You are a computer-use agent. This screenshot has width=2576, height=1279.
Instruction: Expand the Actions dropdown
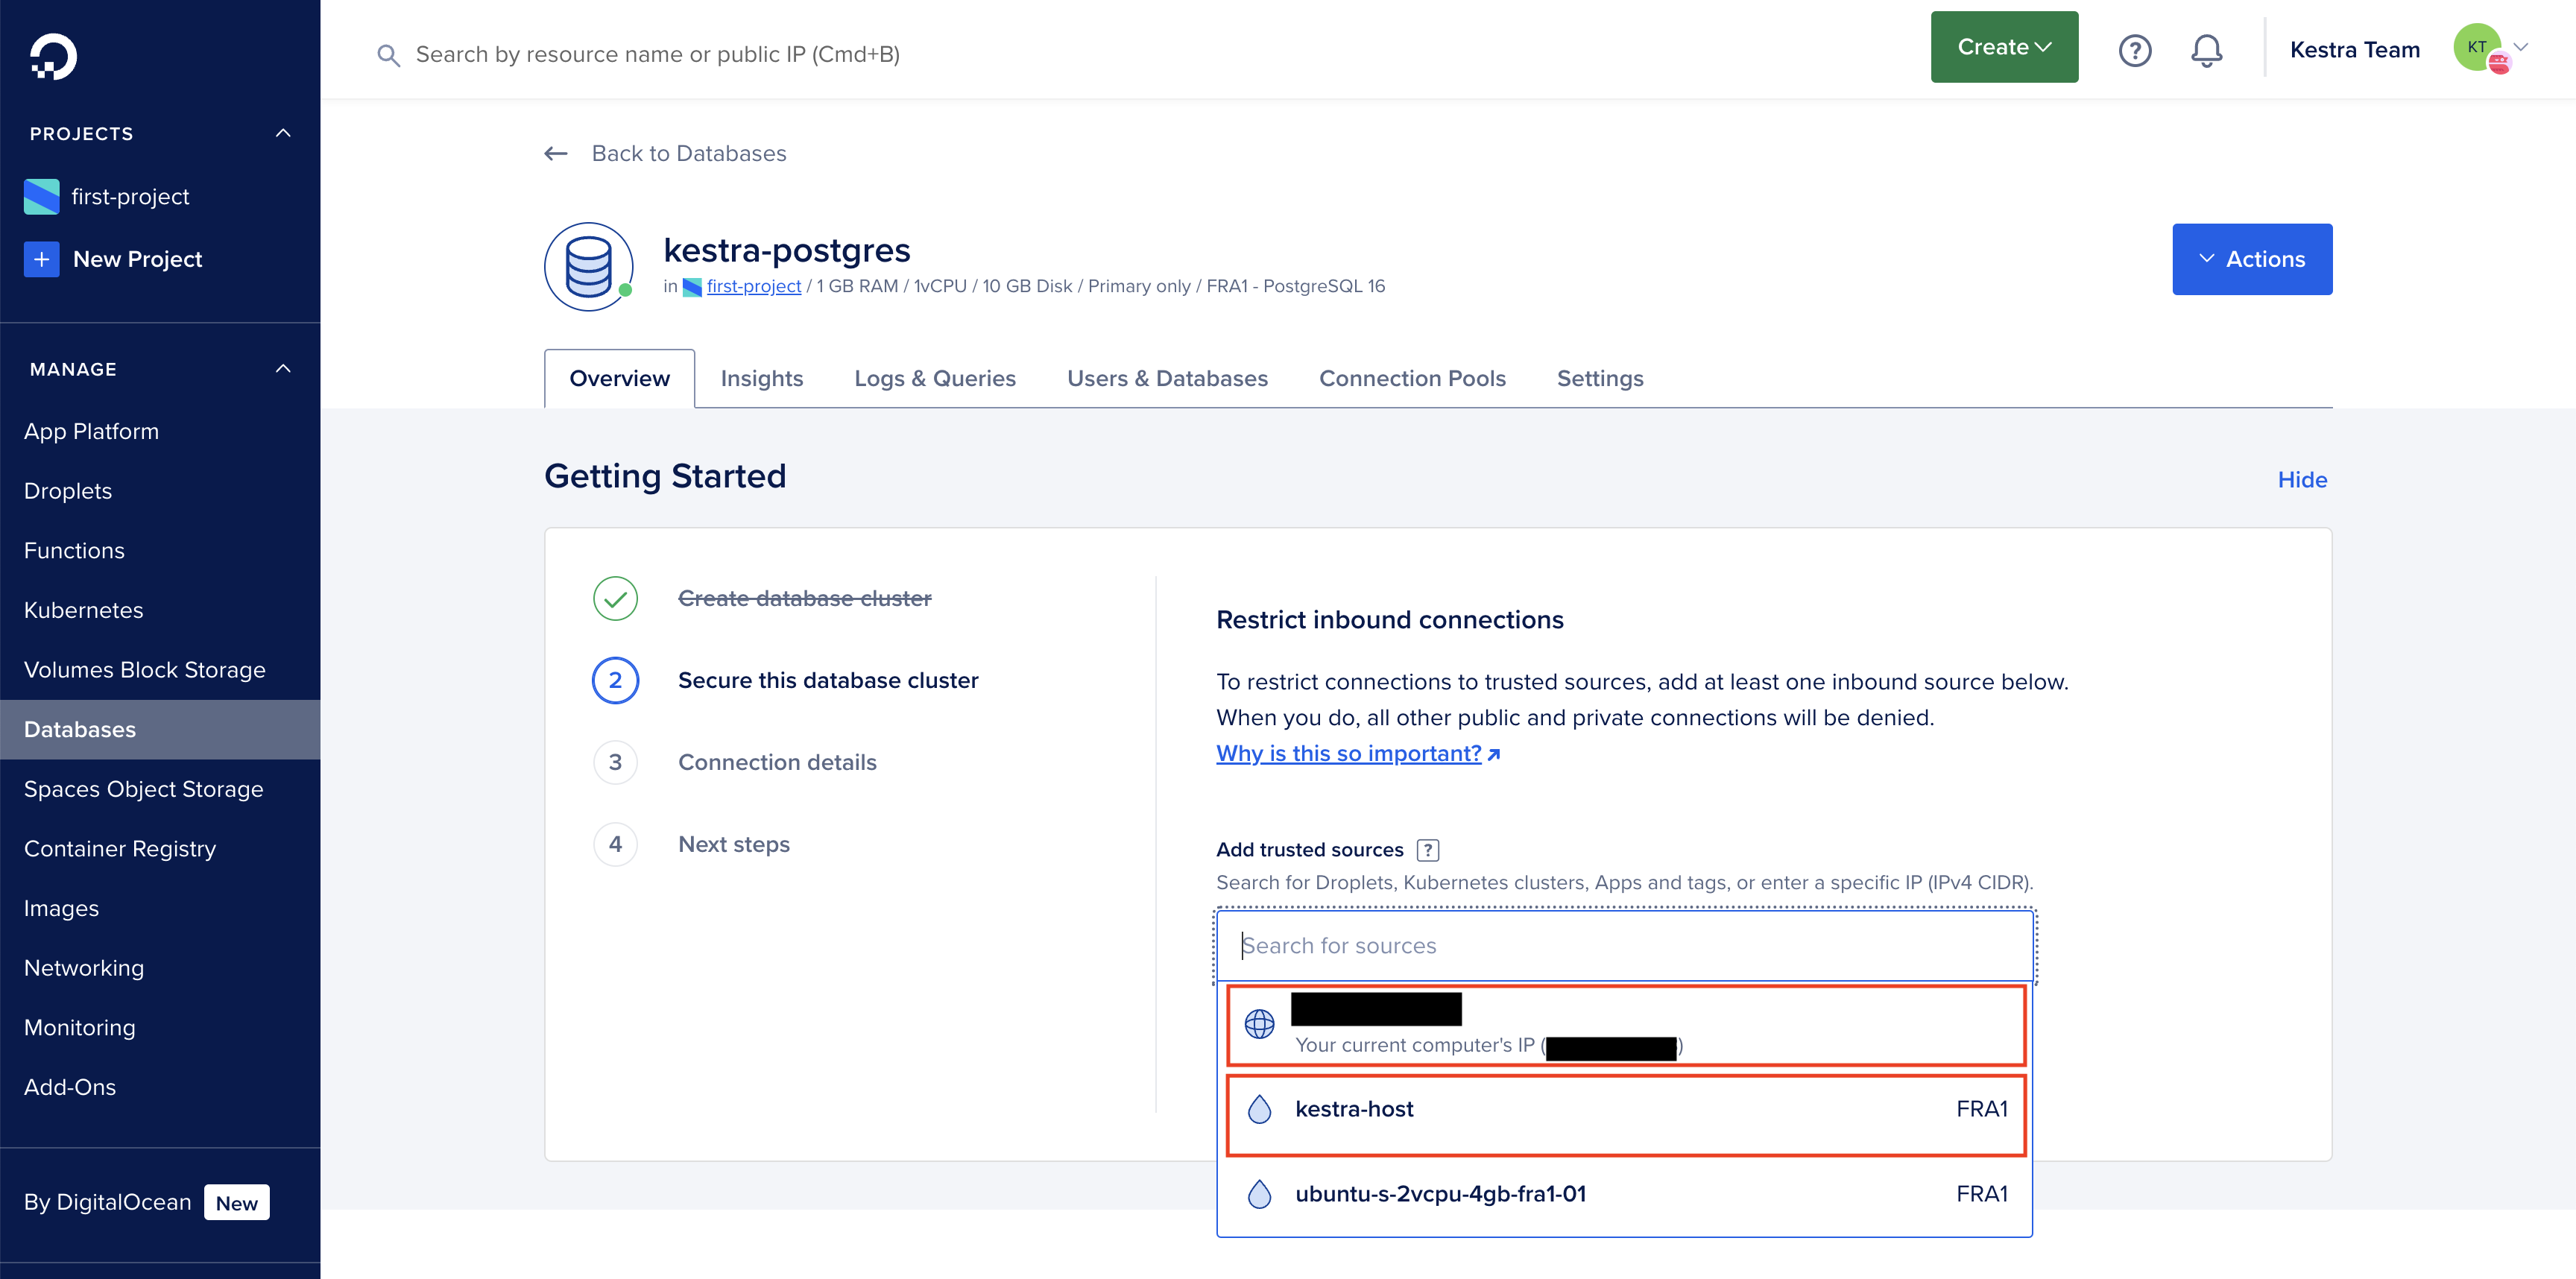click(2251, 259)
